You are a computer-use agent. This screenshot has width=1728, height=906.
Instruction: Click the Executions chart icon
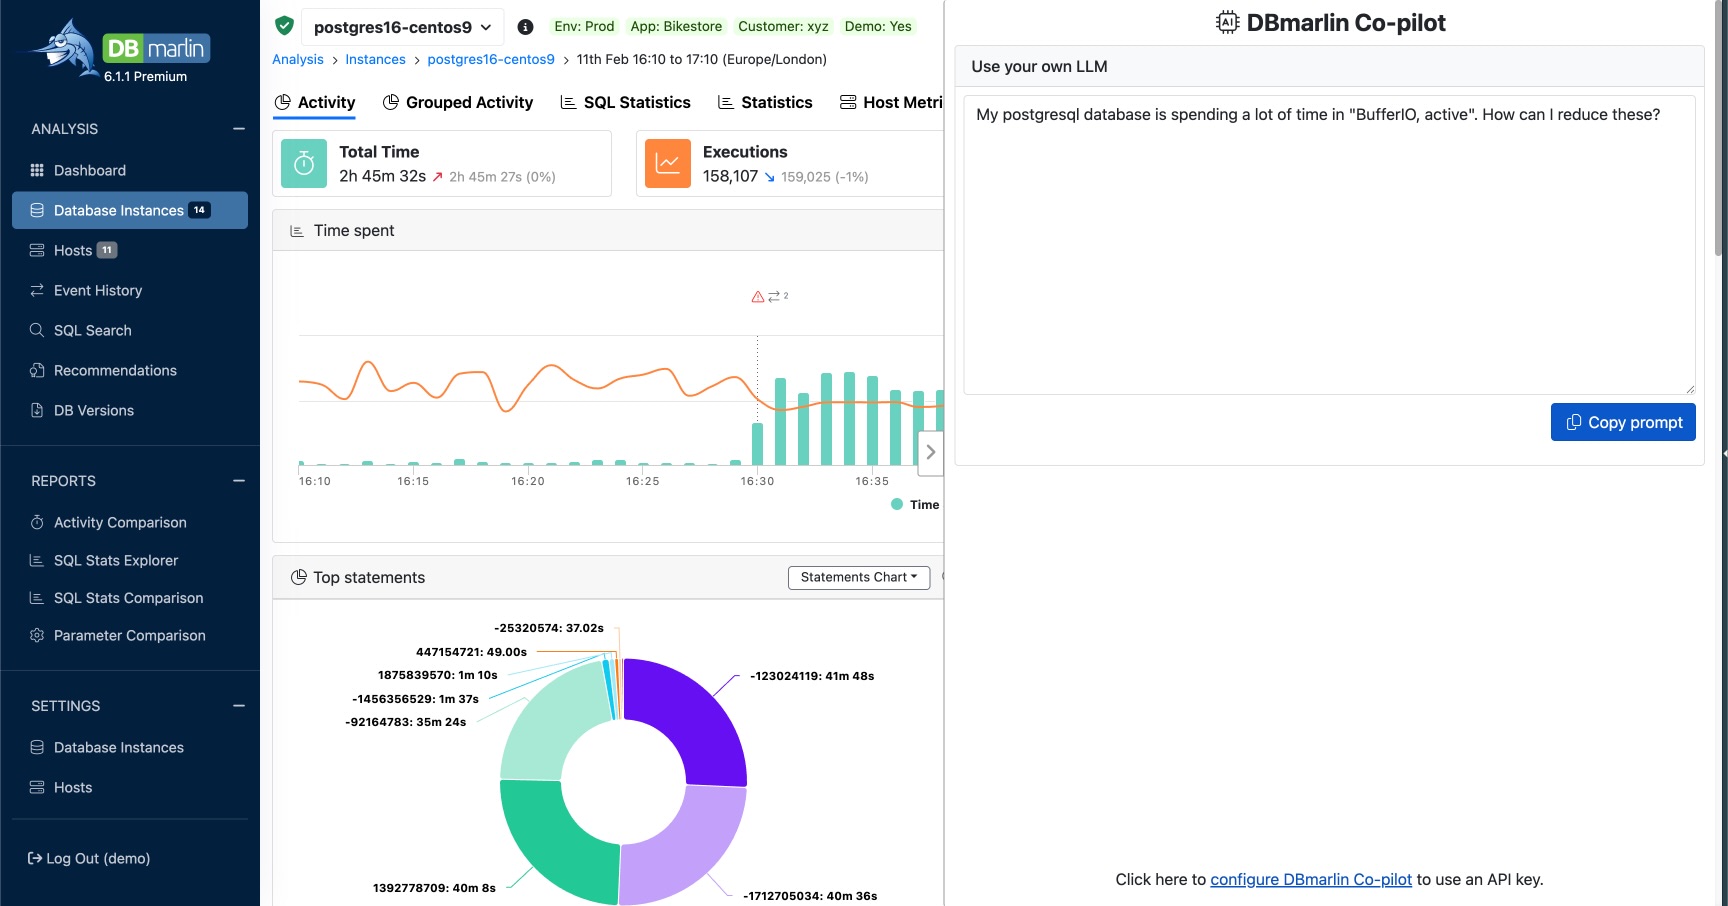tap(668, 164)
